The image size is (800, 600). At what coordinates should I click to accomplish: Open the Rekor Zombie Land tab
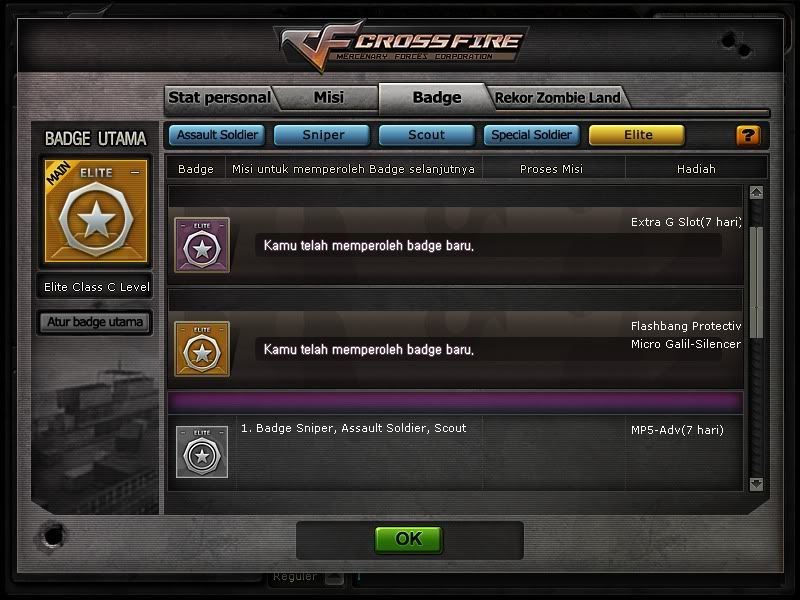[558, 97]
